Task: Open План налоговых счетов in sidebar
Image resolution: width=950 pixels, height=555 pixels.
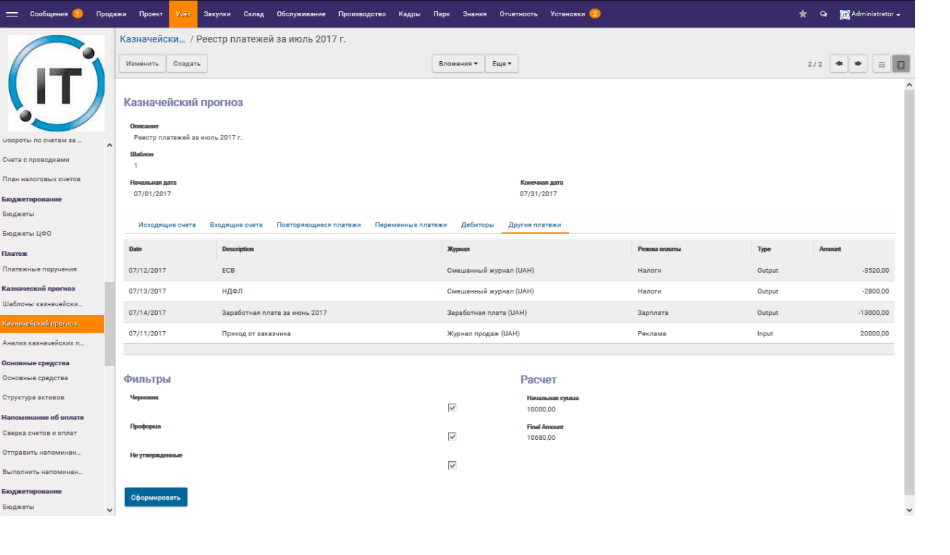Action: (41, 179)
